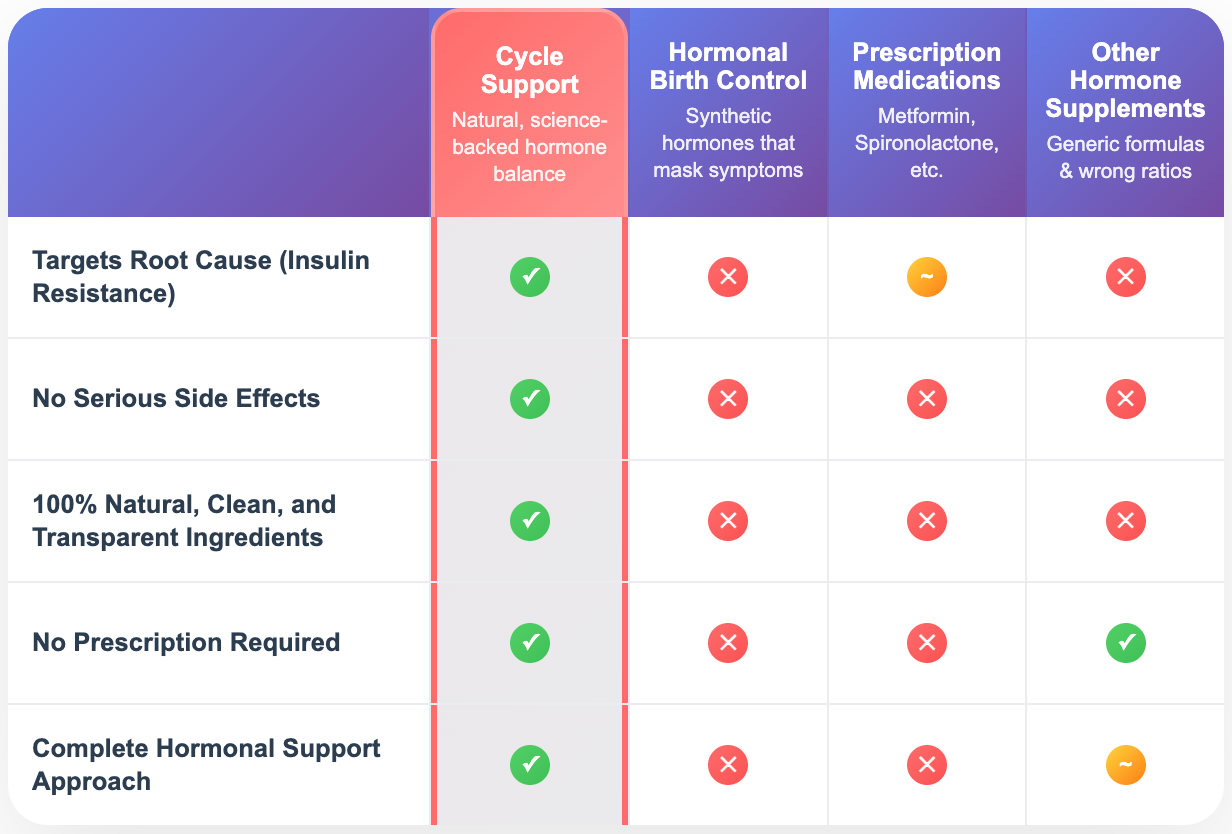Click Cycle Support's green check for Complete Hormonal Support
The width and height of the screenshot is (1232, 834).
(529, 765)
